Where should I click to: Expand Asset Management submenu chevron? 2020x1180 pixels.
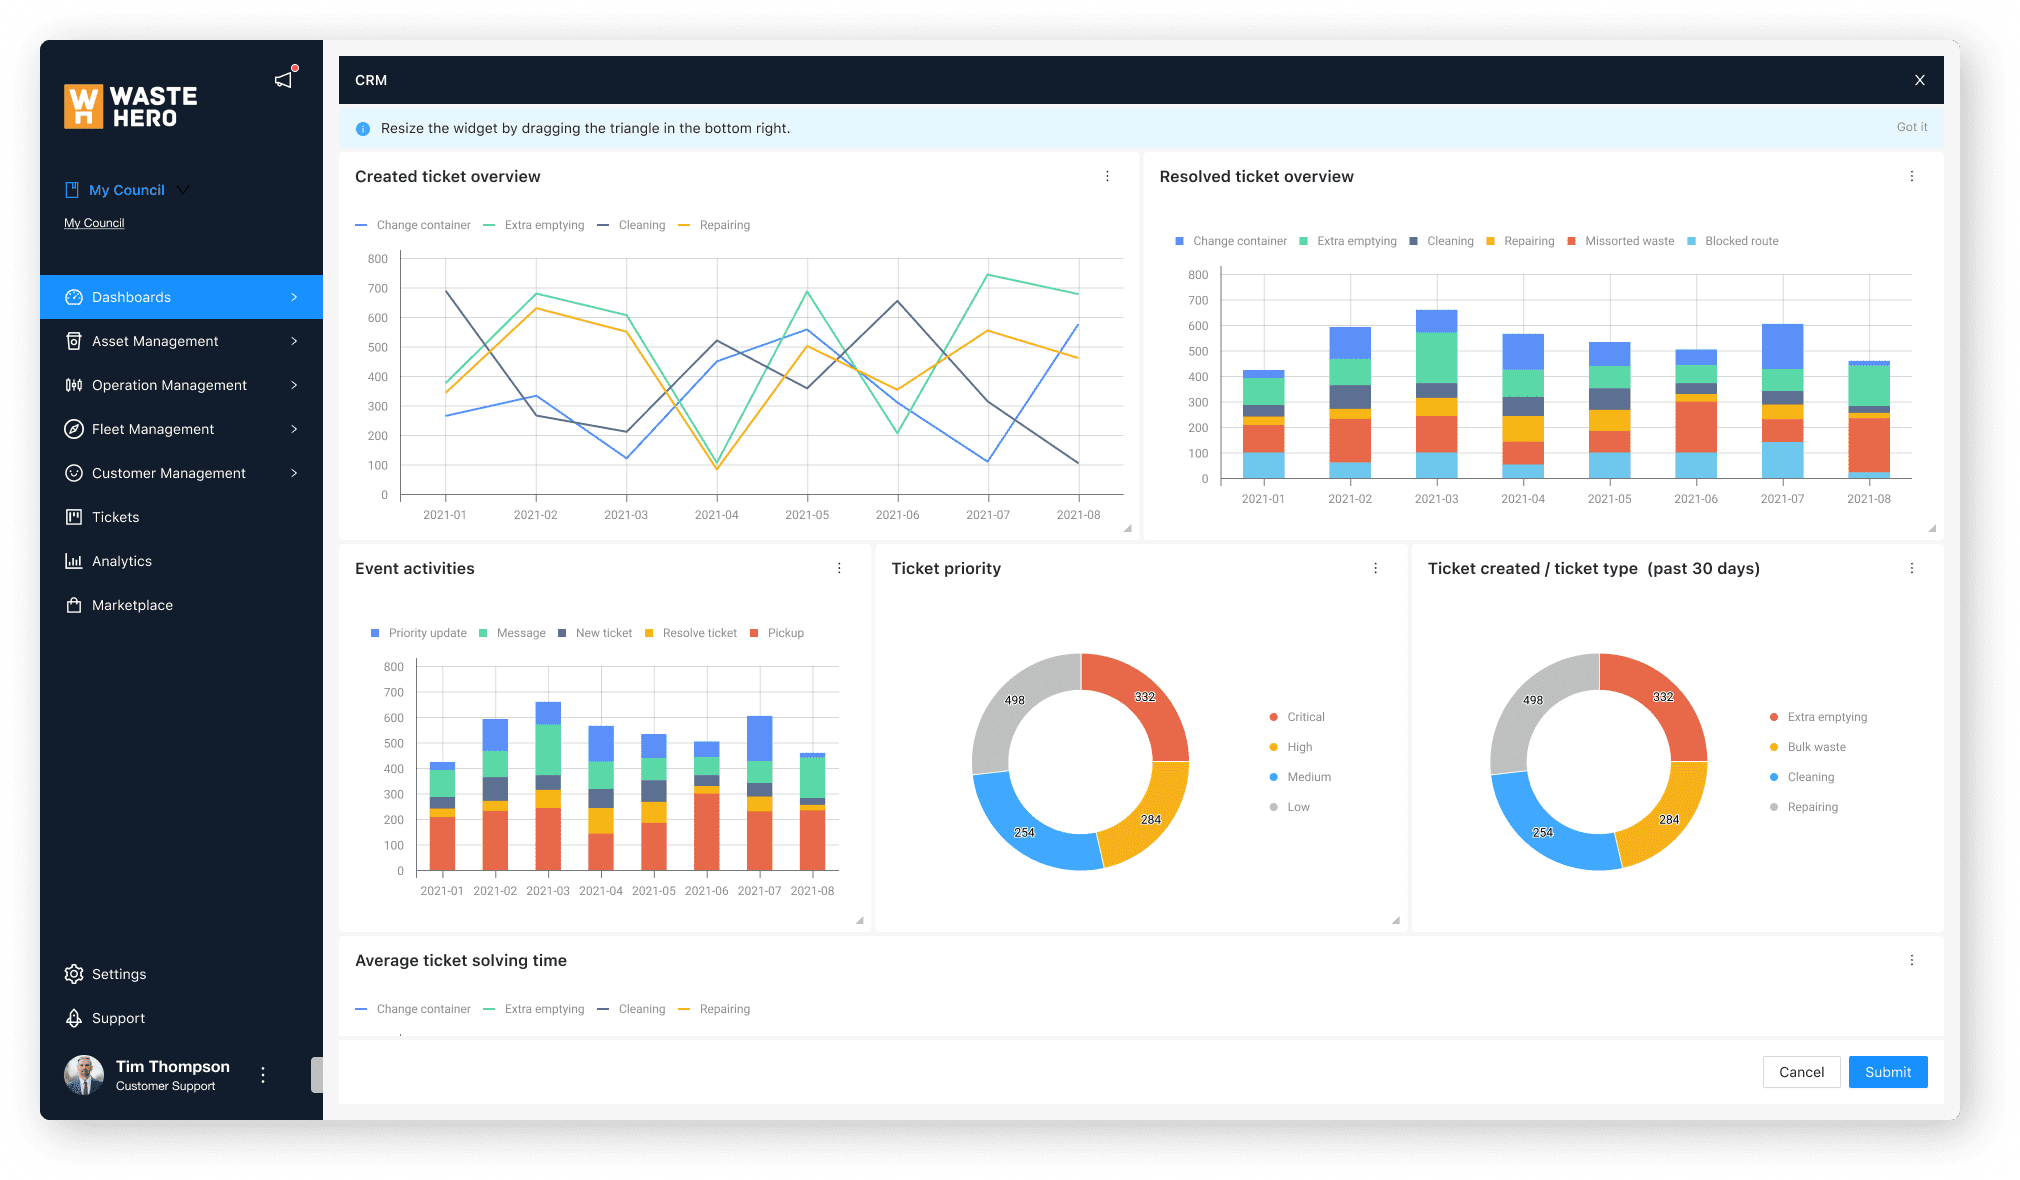[x=294, y=341]
